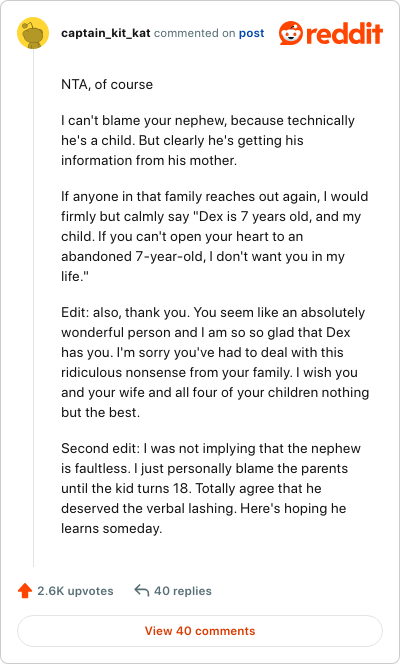The width and height of the screenshot is (400, 664).
Task: Open captain_kit_kat's user profile
Action: click(x=105, y=33)
